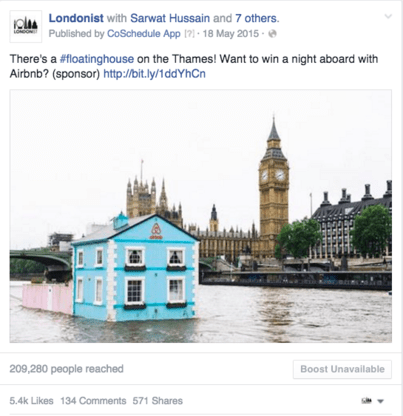Click the [?] help marker after CoSchedule App
The width and height of the screenshot is (403, 416).
click(x=189, y=34)
